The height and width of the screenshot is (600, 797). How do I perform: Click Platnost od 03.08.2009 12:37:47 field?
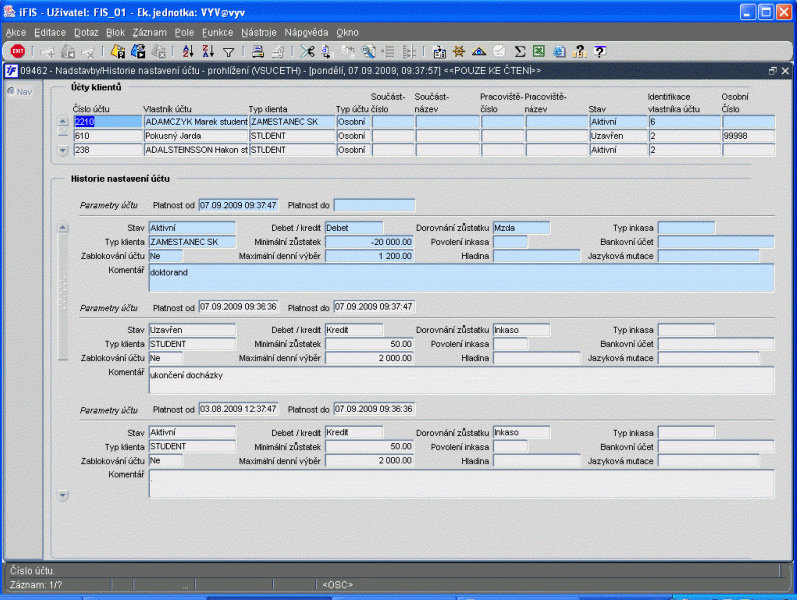pyautogui.click(x=238, y=409)
